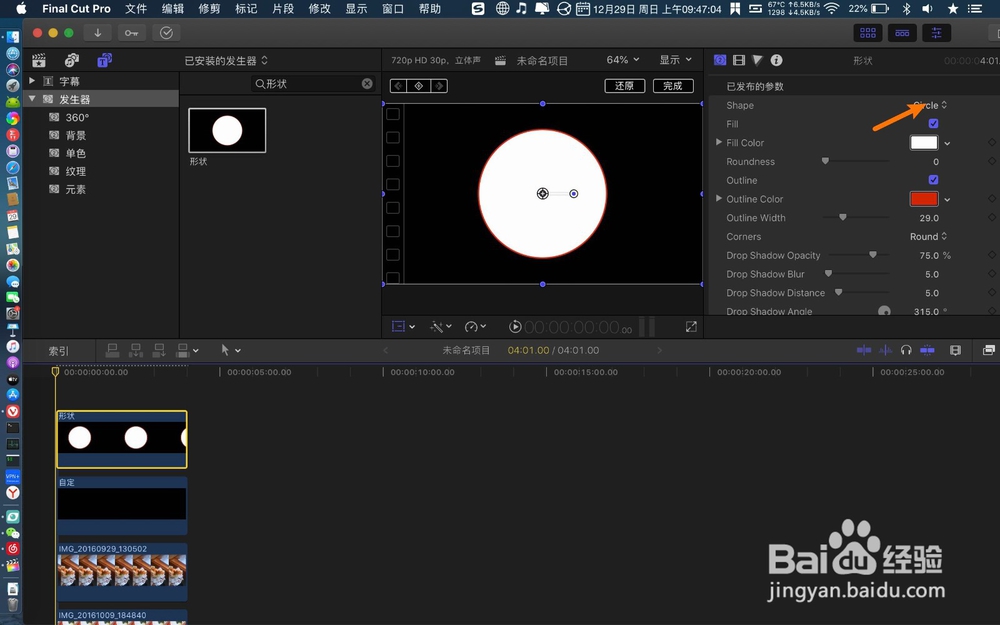Screen dimensions: 1000x625
Task: Play the viewer with play button
Action: (515, 327)
